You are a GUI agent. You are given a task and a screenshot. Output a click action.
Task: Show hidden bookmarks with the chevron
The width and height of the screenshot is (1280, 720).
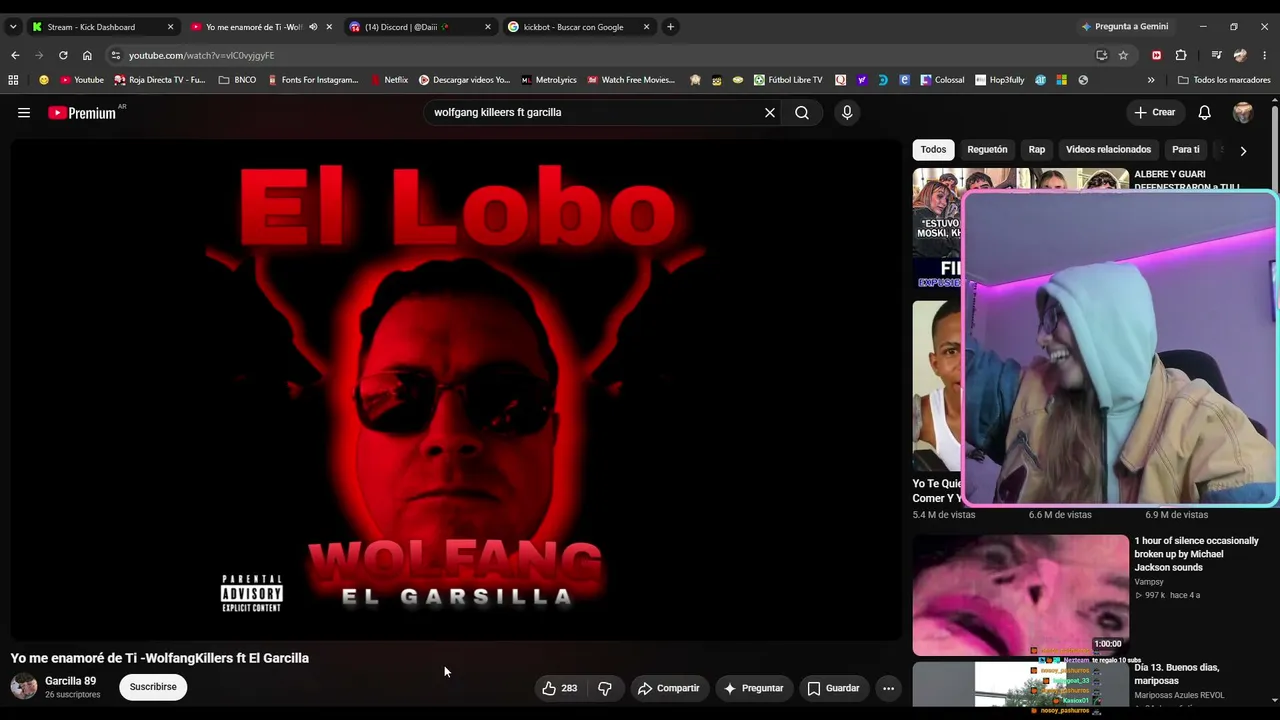tap(1151, 80)
